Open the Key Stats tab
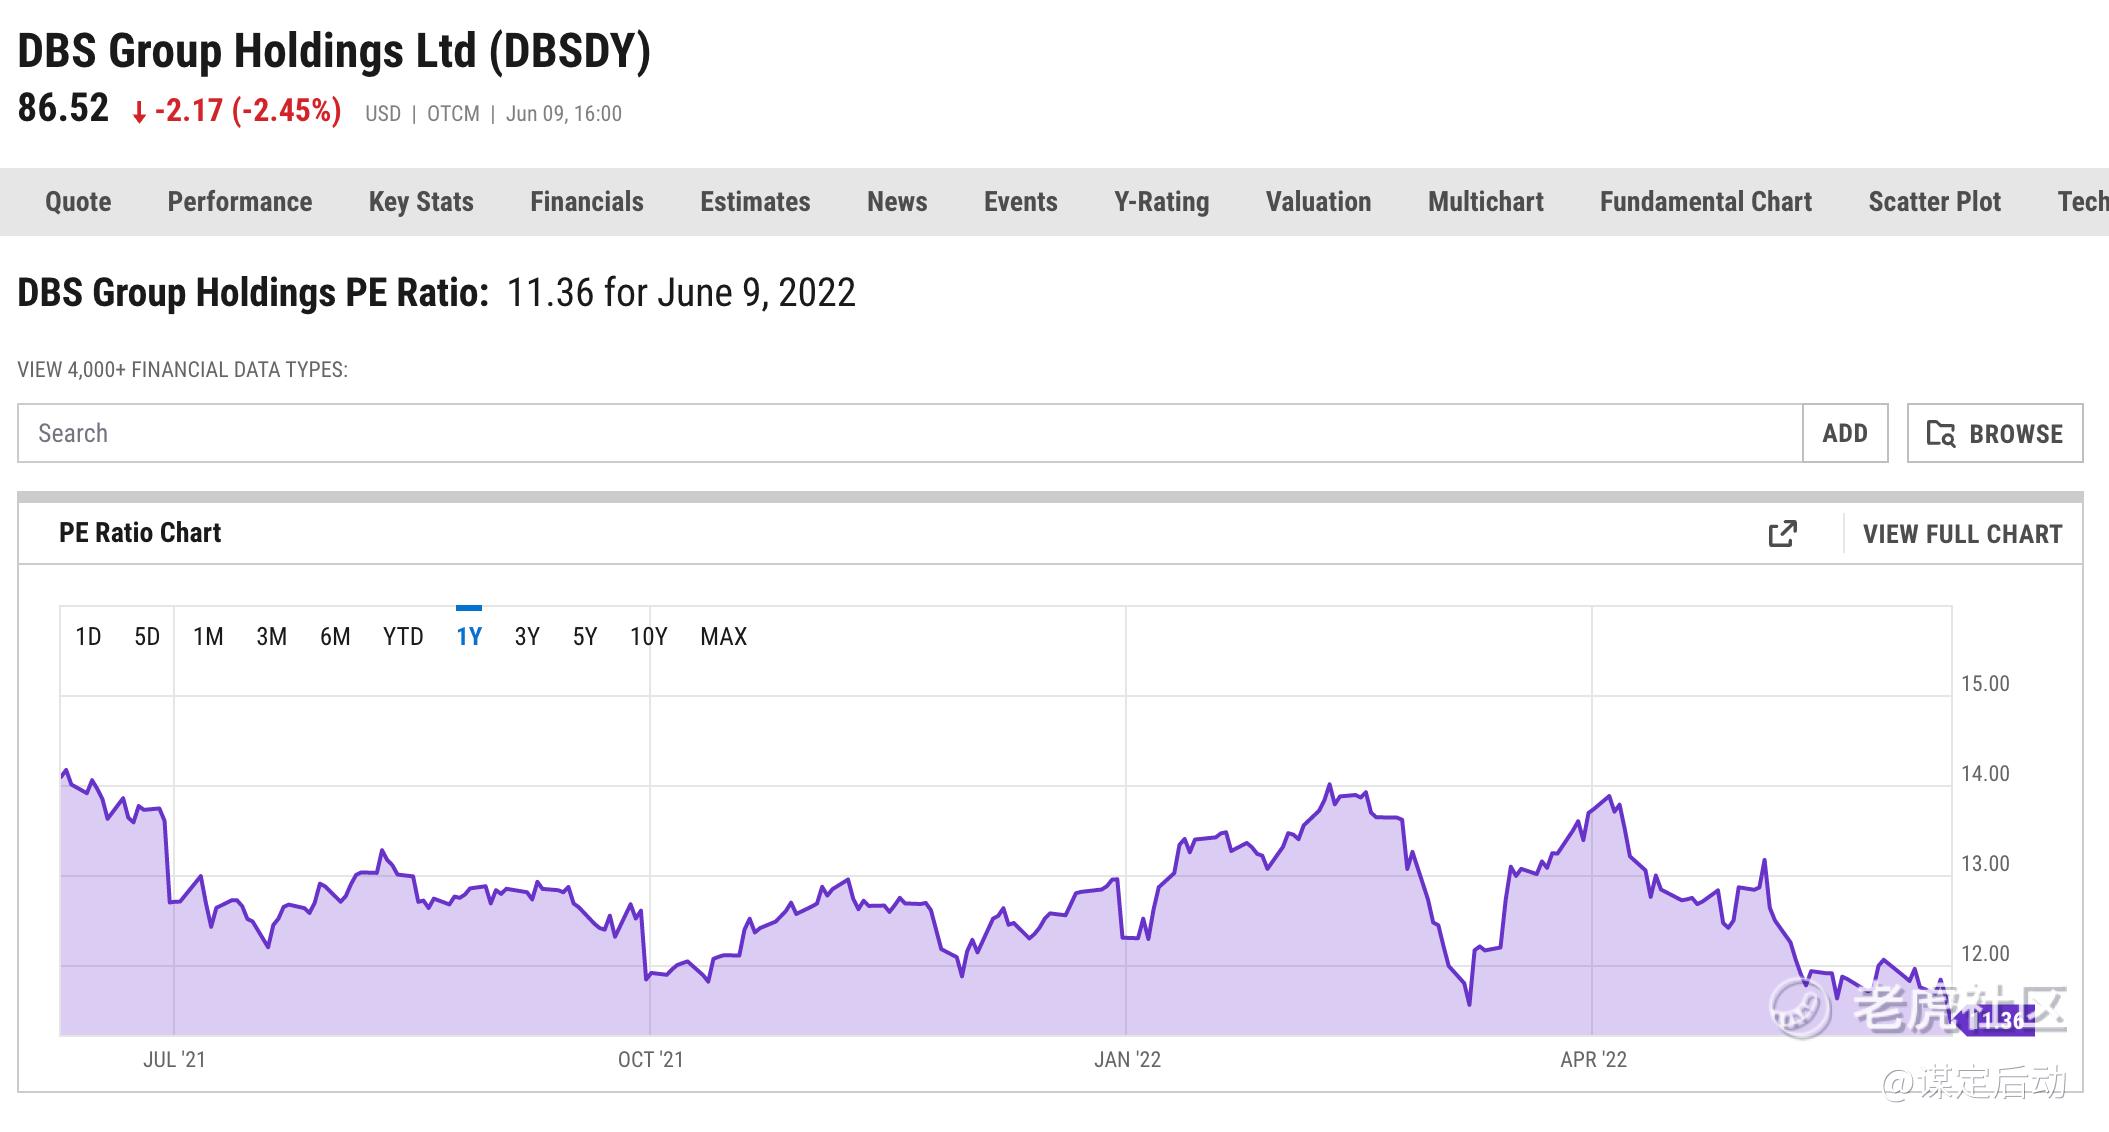 click(421, 202)
